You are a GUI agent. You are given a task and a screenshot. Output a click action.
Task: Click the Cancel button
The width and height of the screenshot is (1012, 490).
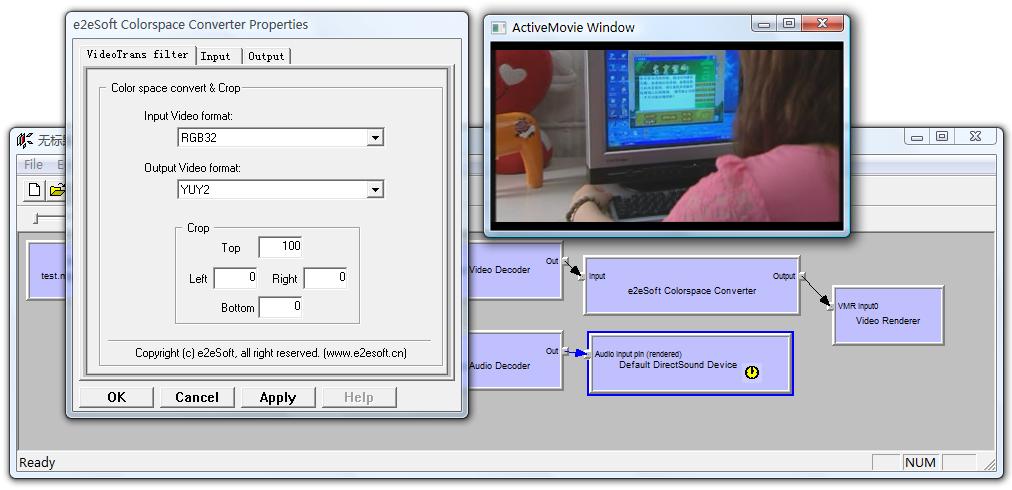197,397
